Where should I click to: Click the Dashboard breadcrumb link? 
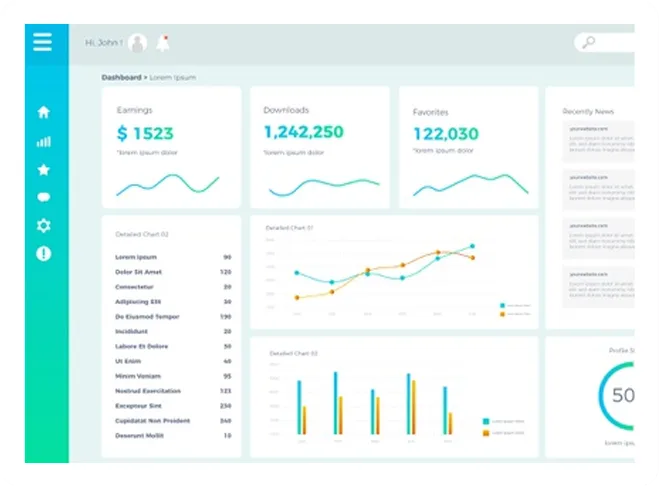tap(121, 77)
